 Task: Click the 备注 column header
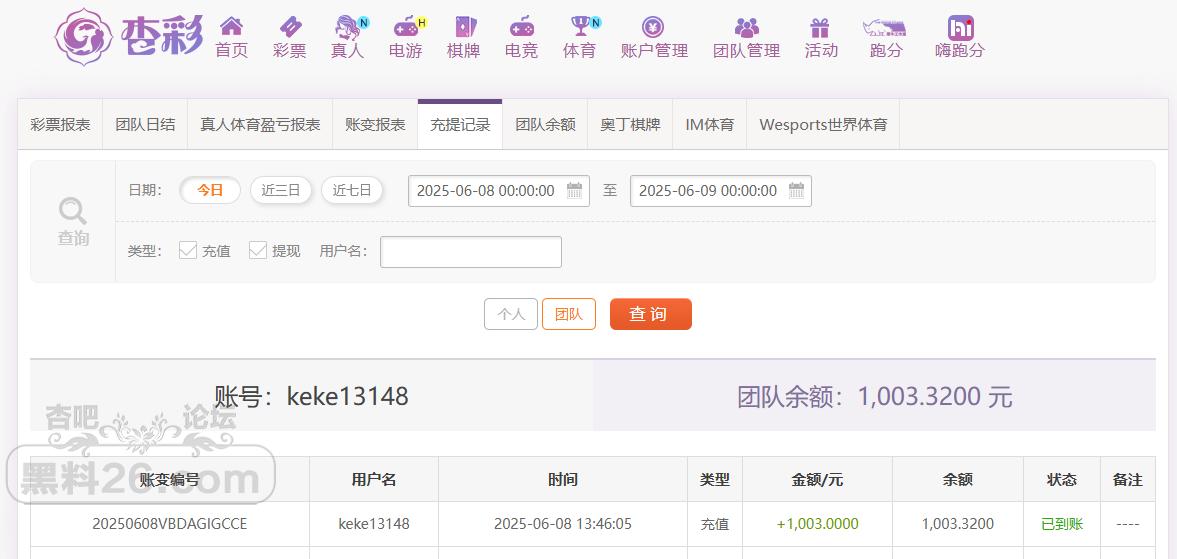pos(1128,479)
